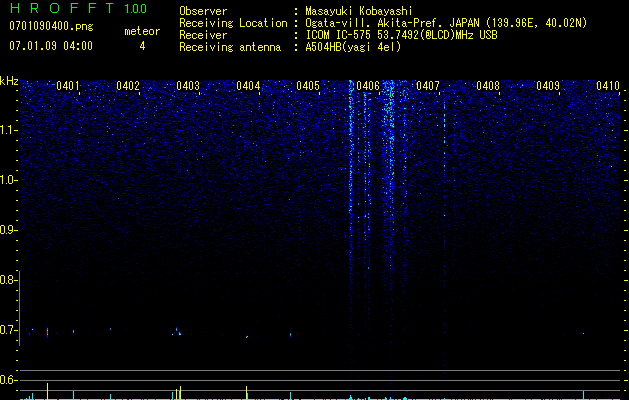The height and width of the screenshot is (400, 629).
Task: Click the 0404 time marker
Action: [248, 86]
